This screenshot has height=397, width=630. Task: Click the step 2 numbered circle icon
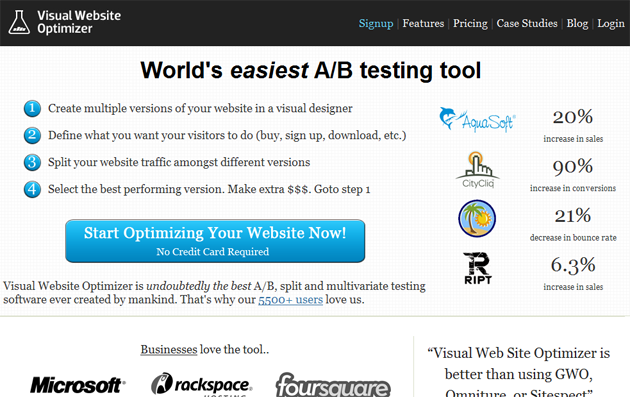click(32, 135)
